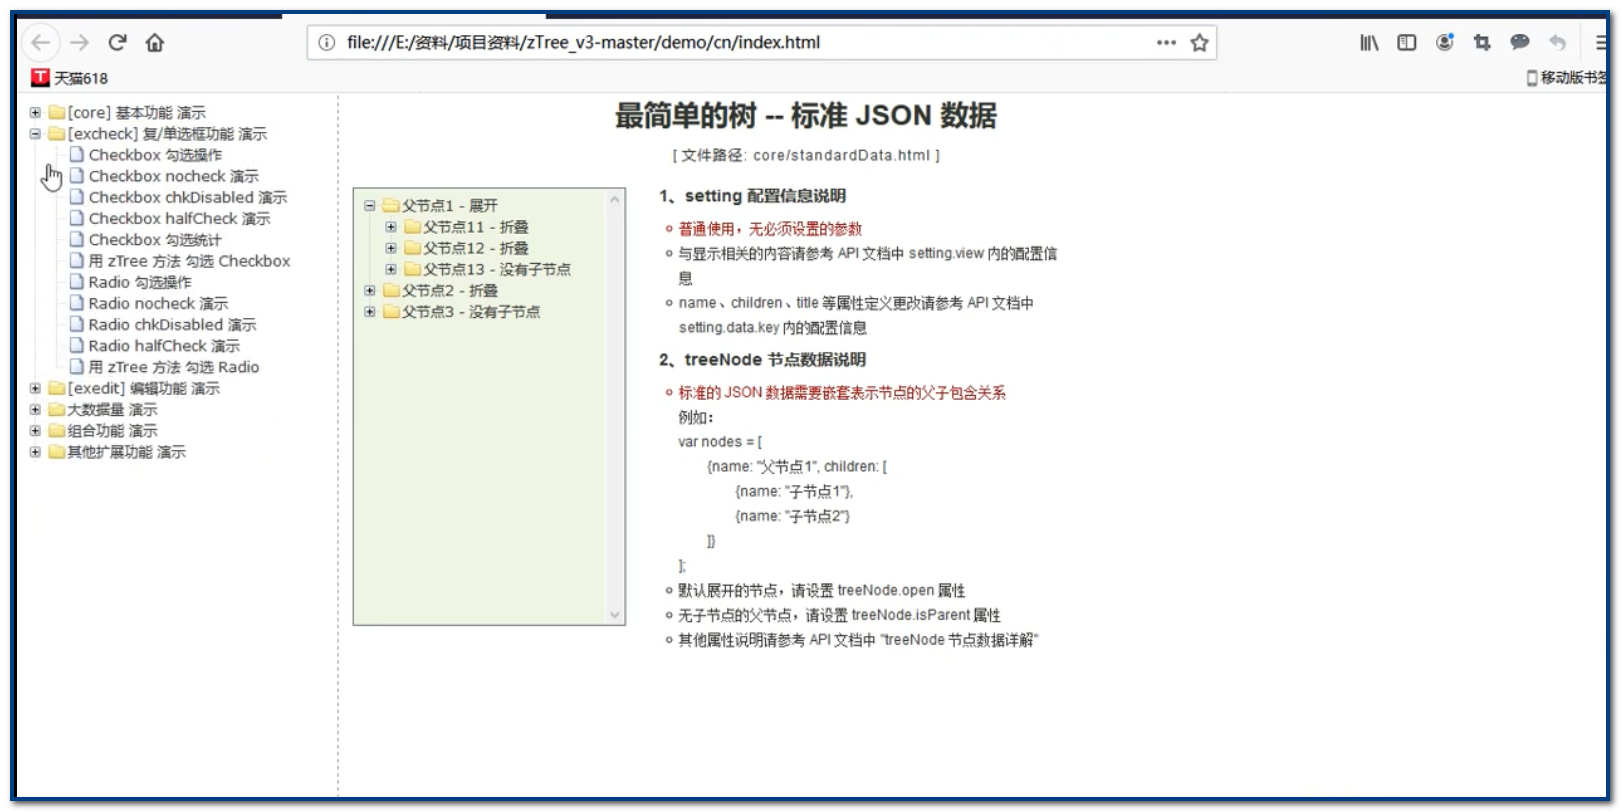Open Checkbox halfCheck 演示 demo
This screenshot has height=812, width=1621.
(179, 218)
